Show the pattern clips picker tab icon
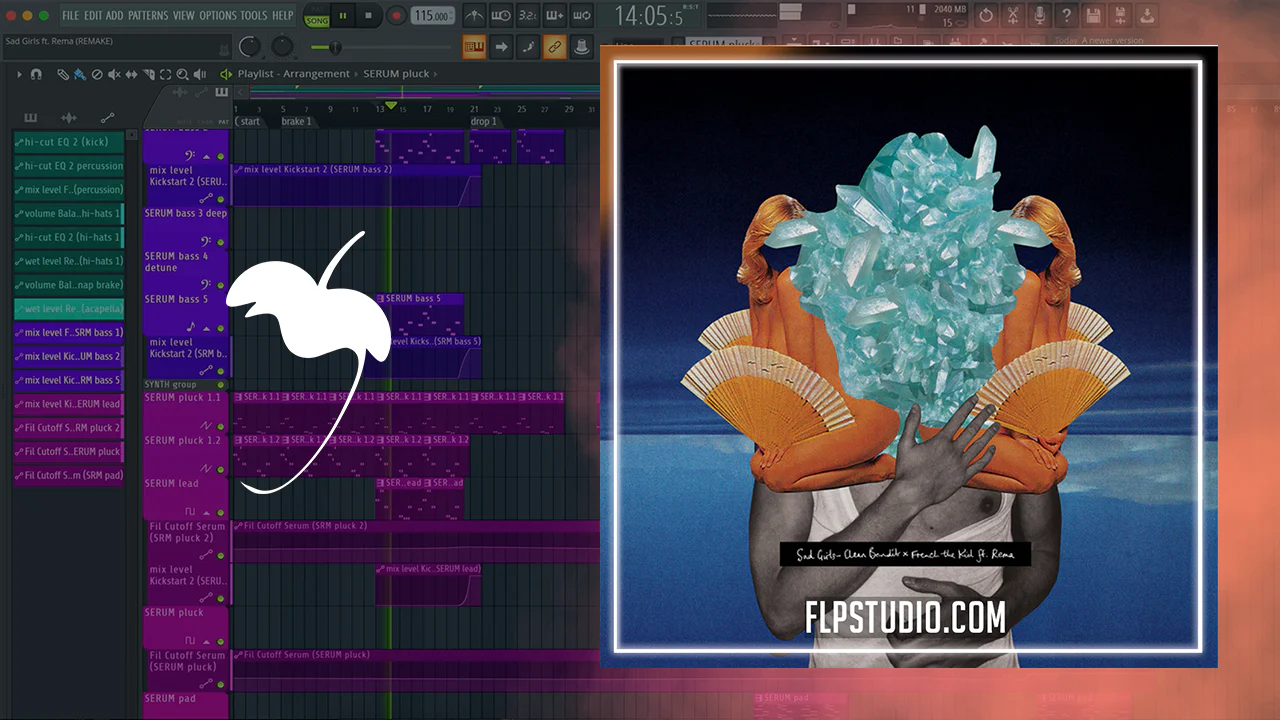The width and height of the screenshot is (1280, 720). pos(31,118)
